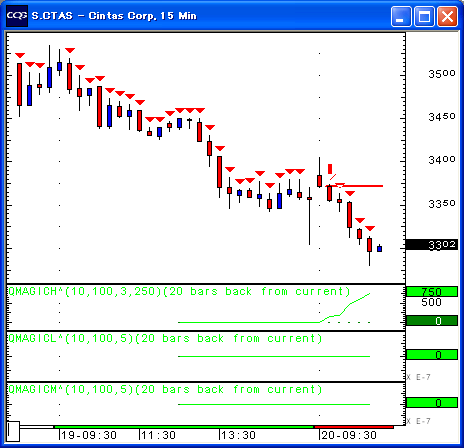The width and height of the screenshot is (464, 448).
Task: Click the green segment of the time scrollbar
Action: point(184,427)
